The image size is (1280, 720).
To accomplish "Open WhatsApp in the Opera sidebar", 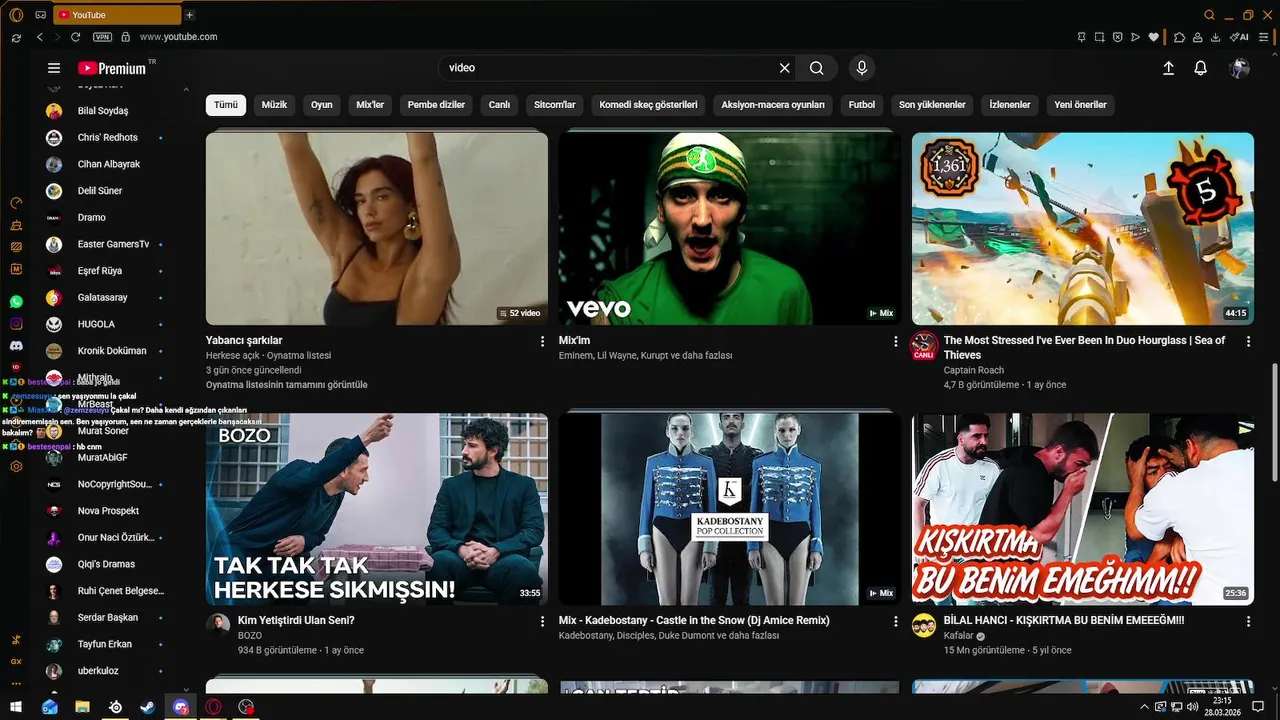I will click(16, 301).
